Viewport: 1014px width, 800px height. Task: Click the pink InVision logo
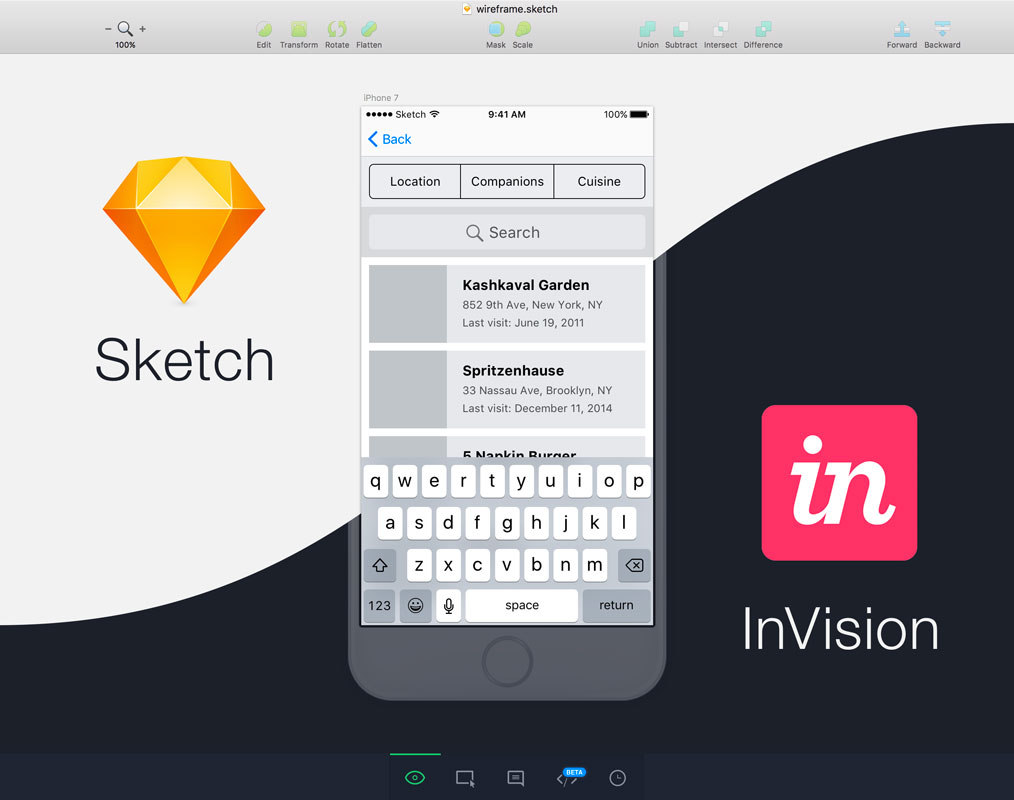(x=839, y=482)
